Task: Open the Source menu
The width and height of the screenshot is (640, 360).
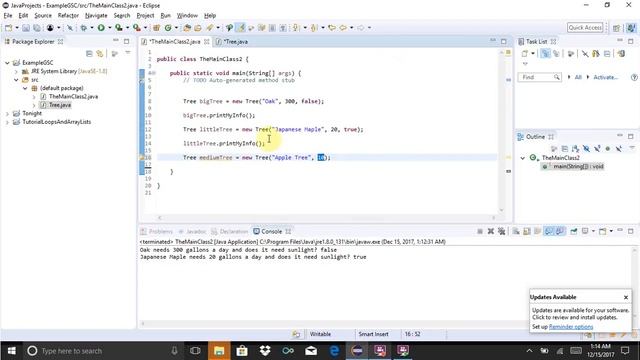Action: pyautogui.click(x=43, y=16)
